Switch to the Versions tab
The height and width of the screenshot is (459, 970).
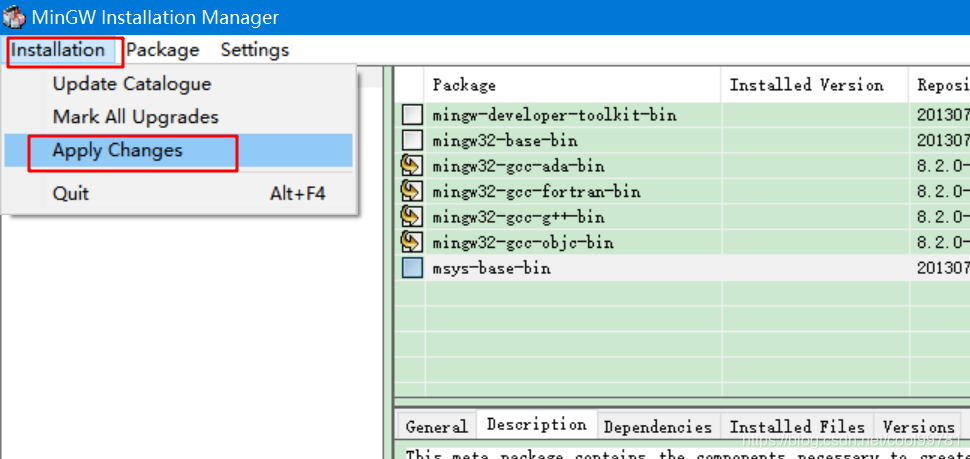pyautogui.click(x=919, y=427)
